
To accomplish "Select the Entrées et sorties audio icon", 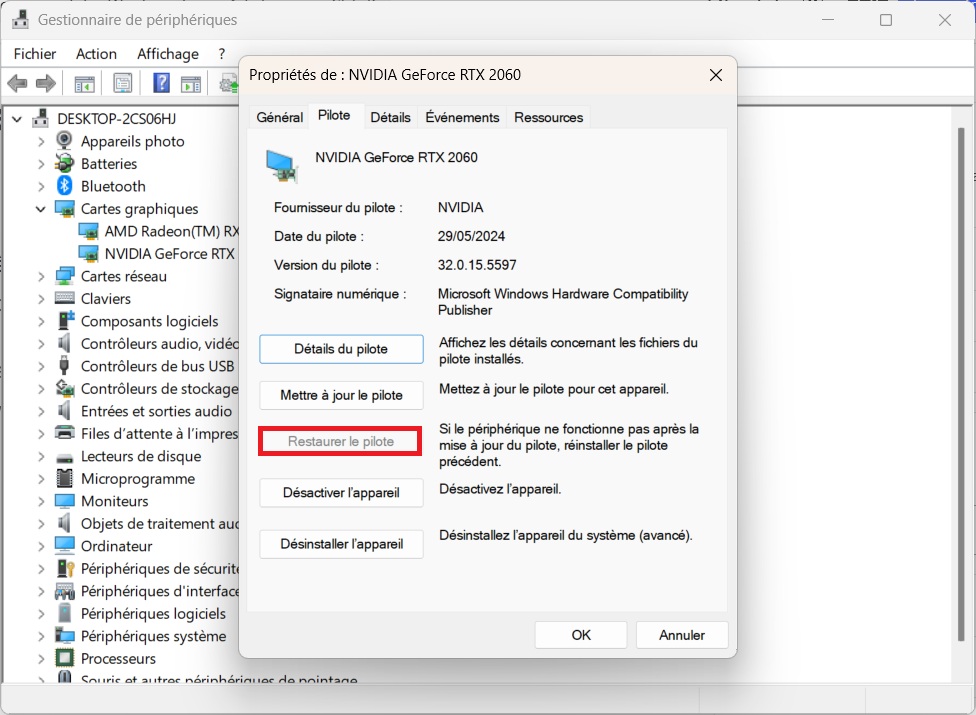I will tap(63, 411).
